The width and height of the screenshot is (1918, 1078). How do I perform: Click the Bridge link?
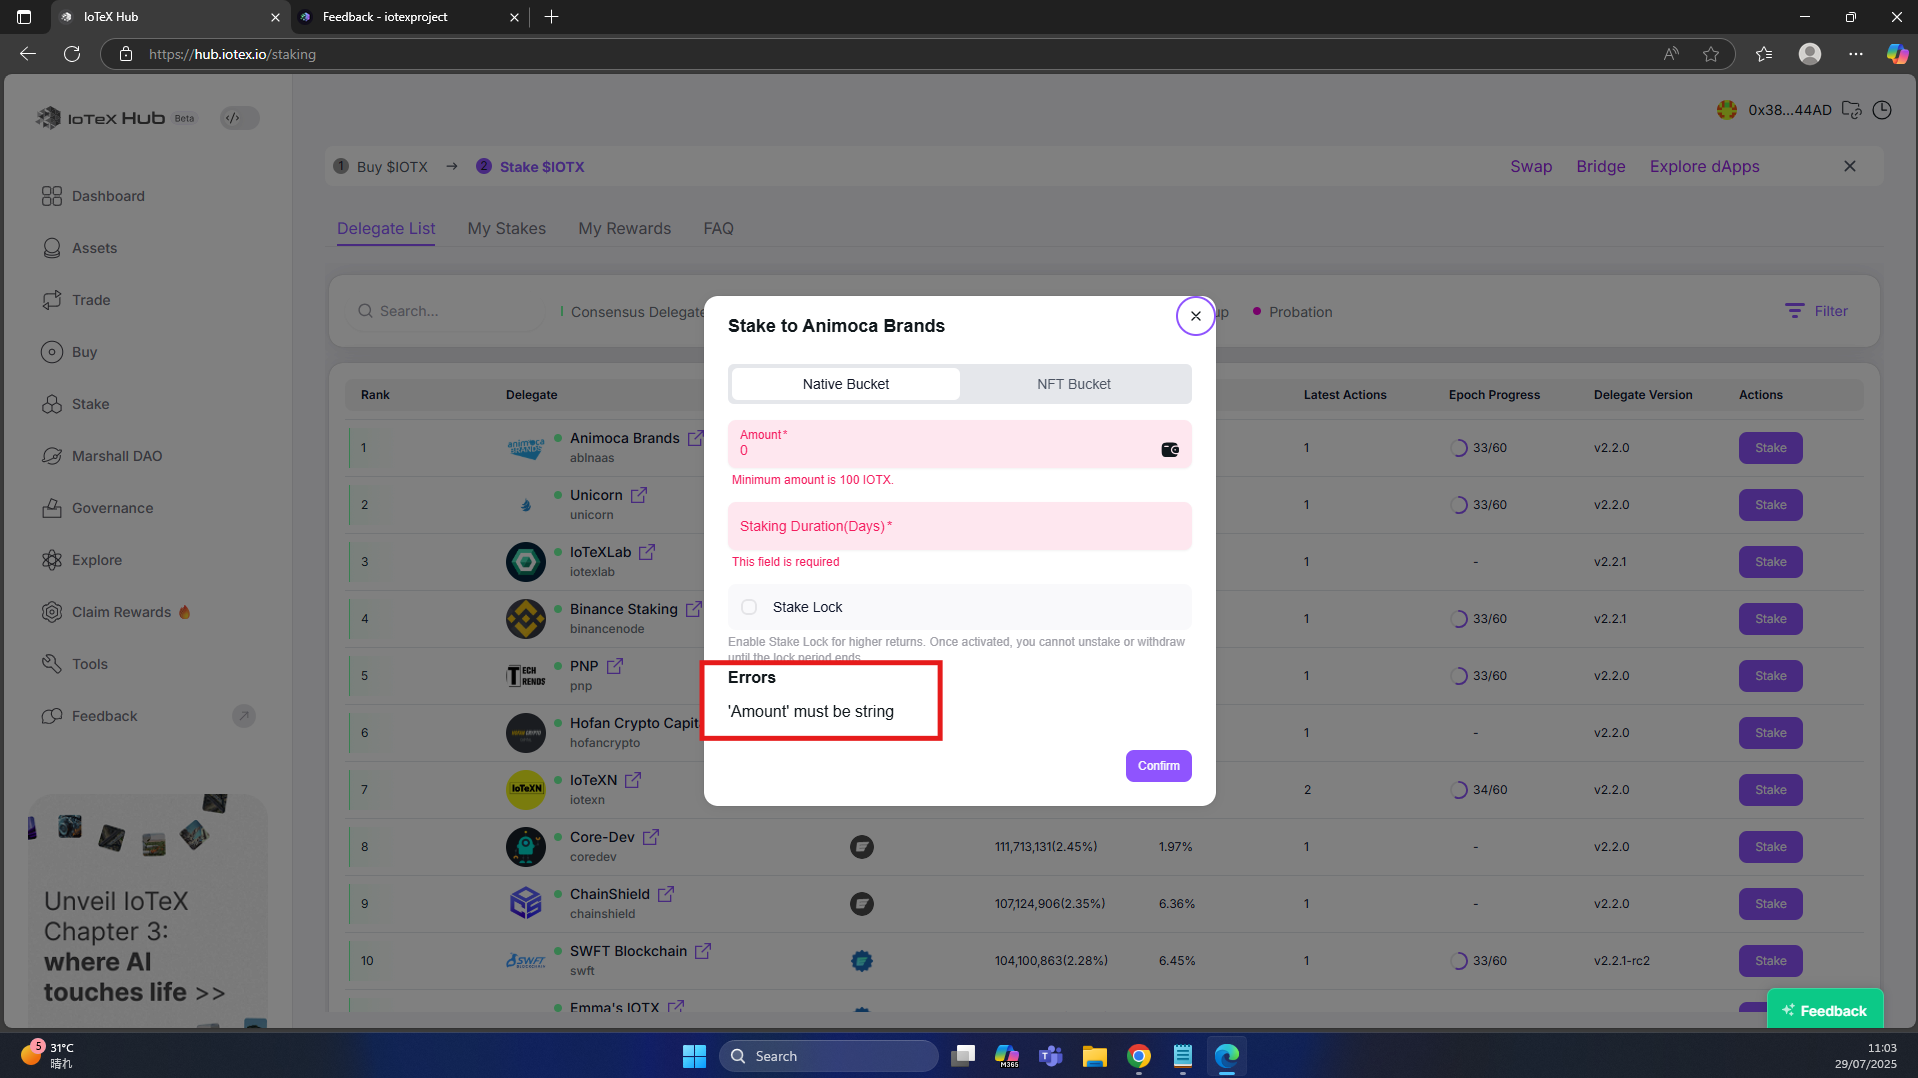[1600, 166]
